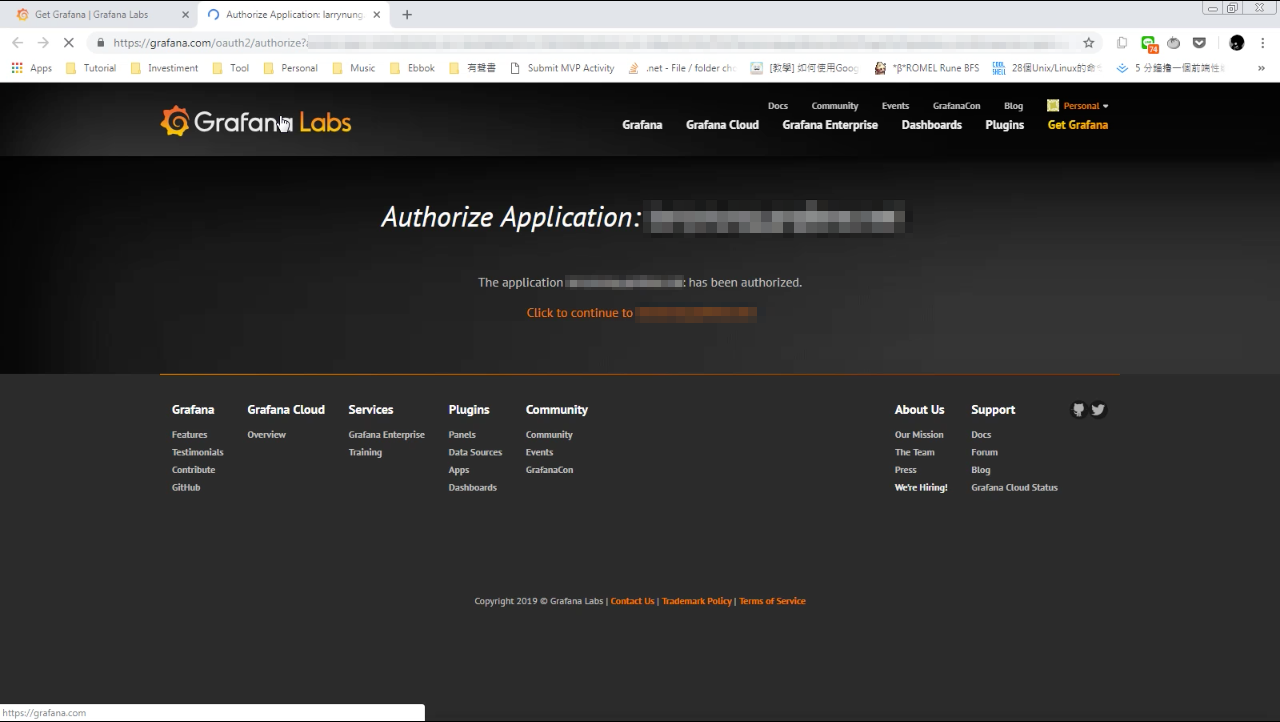1280x722 pixels.
Task: Open Events in top navigation
Action: [895, 106]
